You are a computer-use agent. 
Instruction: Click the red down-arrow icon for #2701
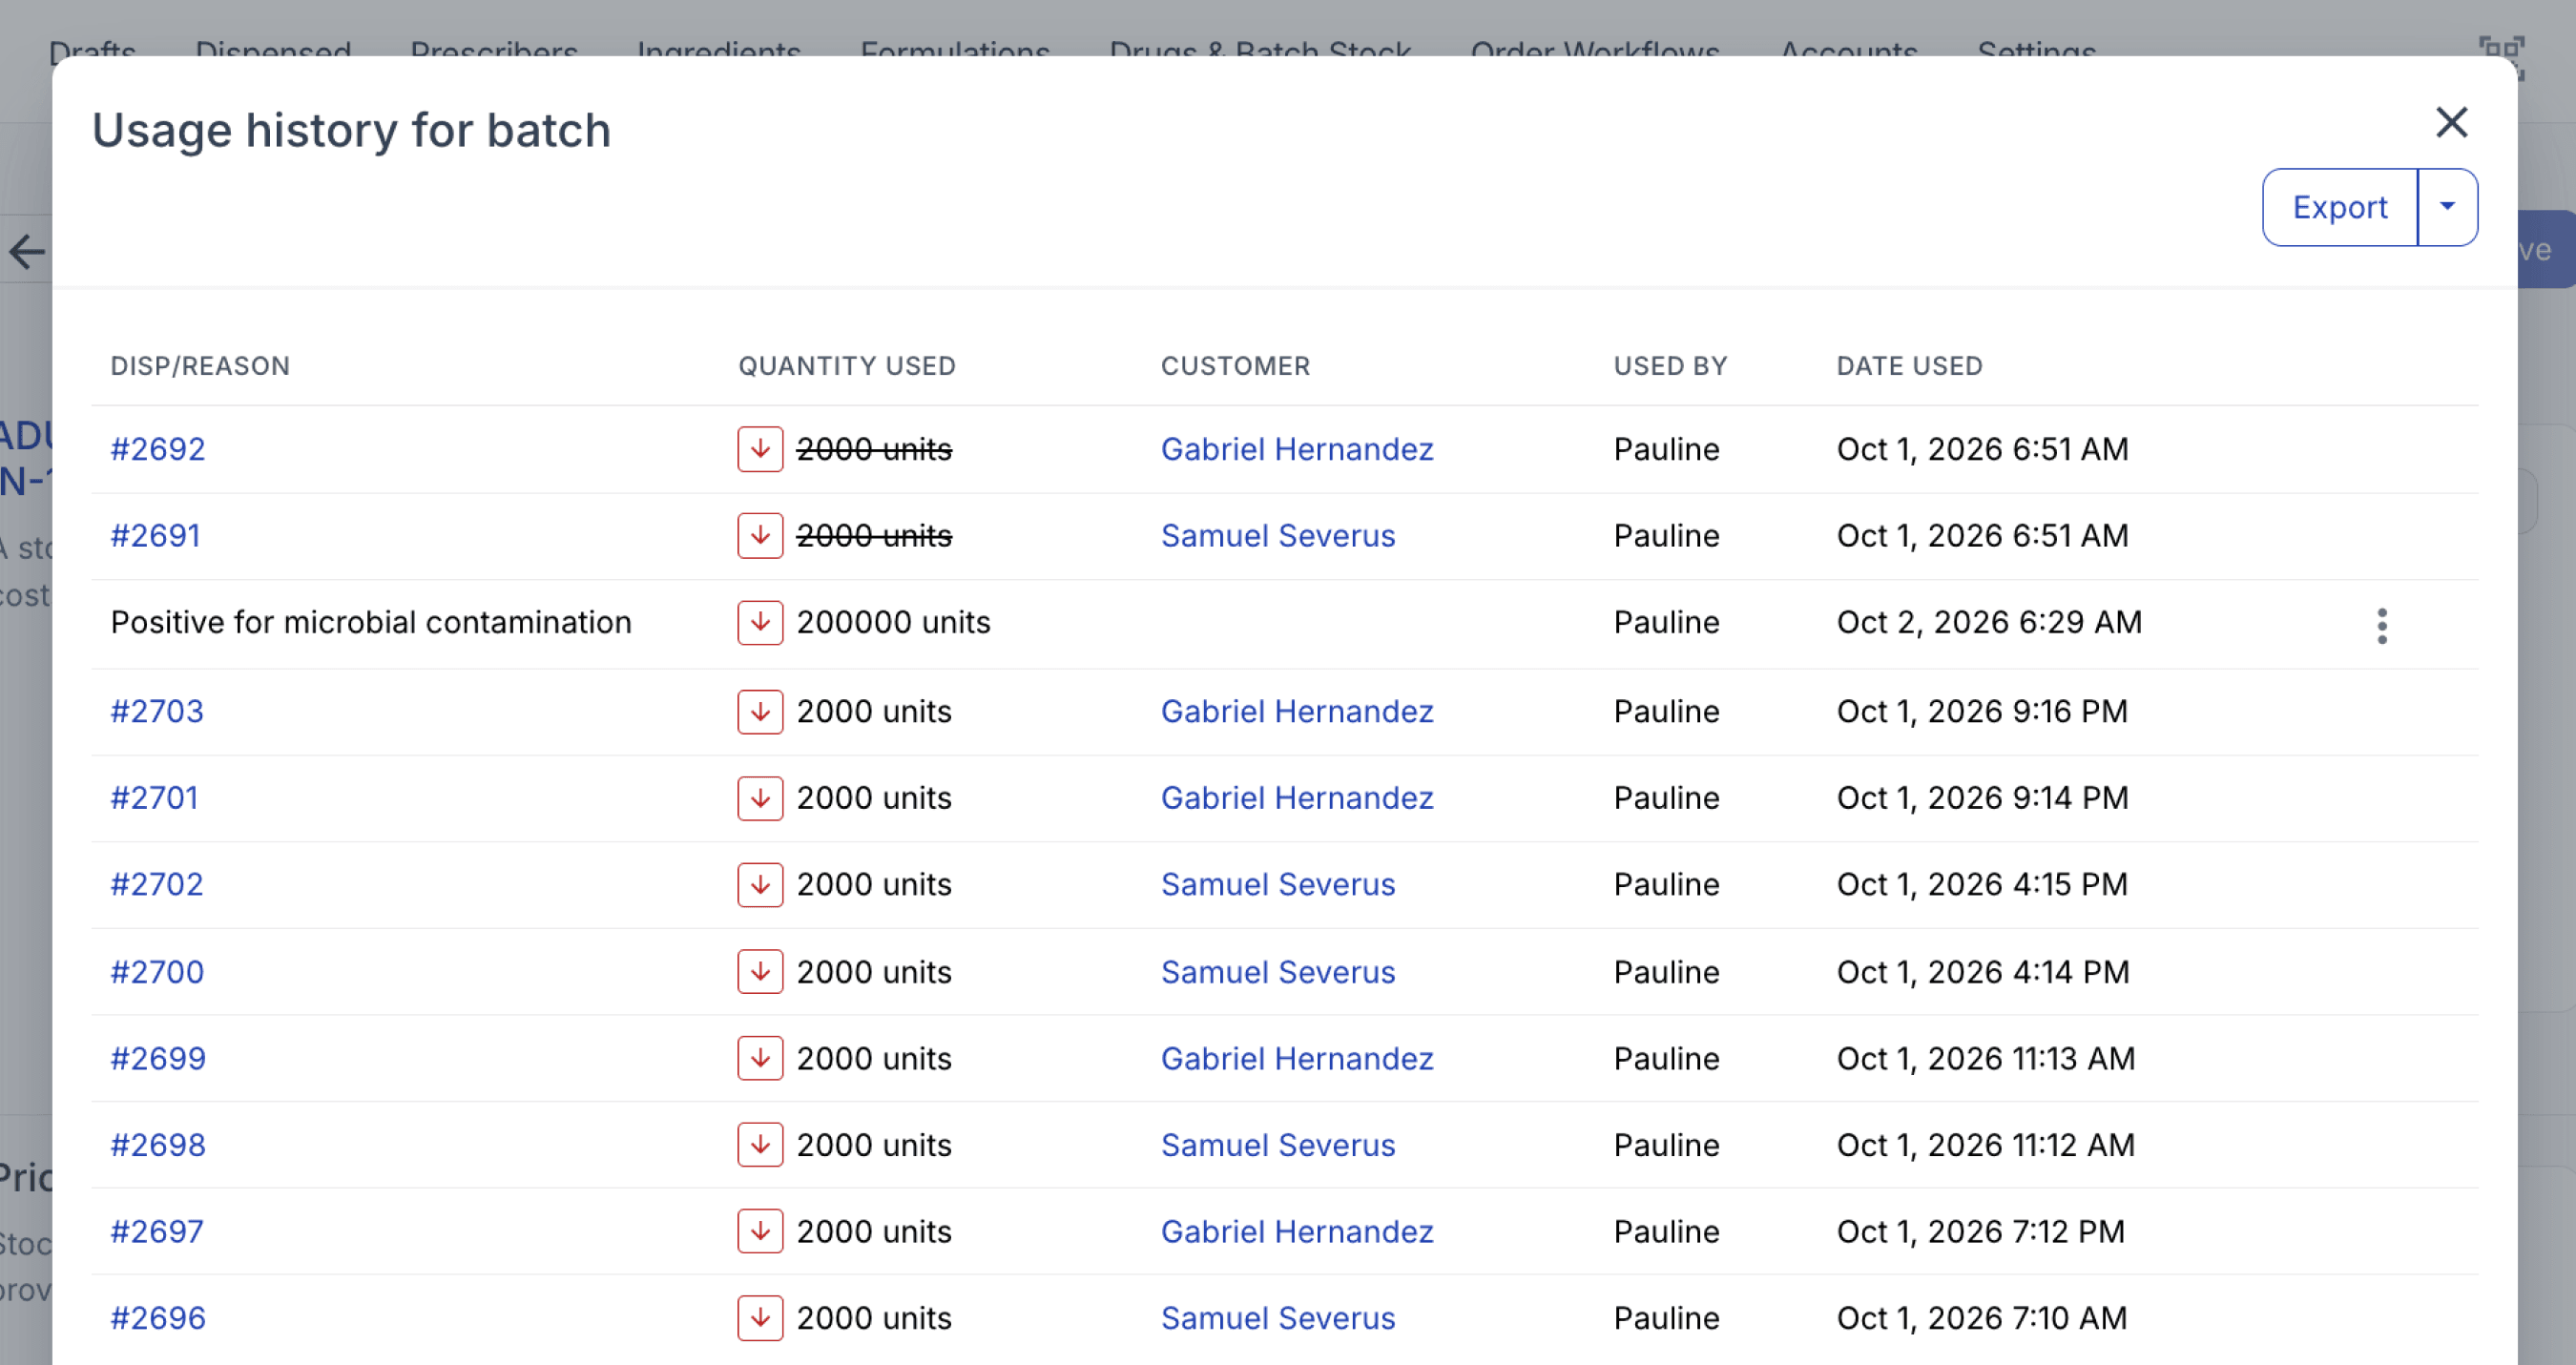tap(760, 798)
